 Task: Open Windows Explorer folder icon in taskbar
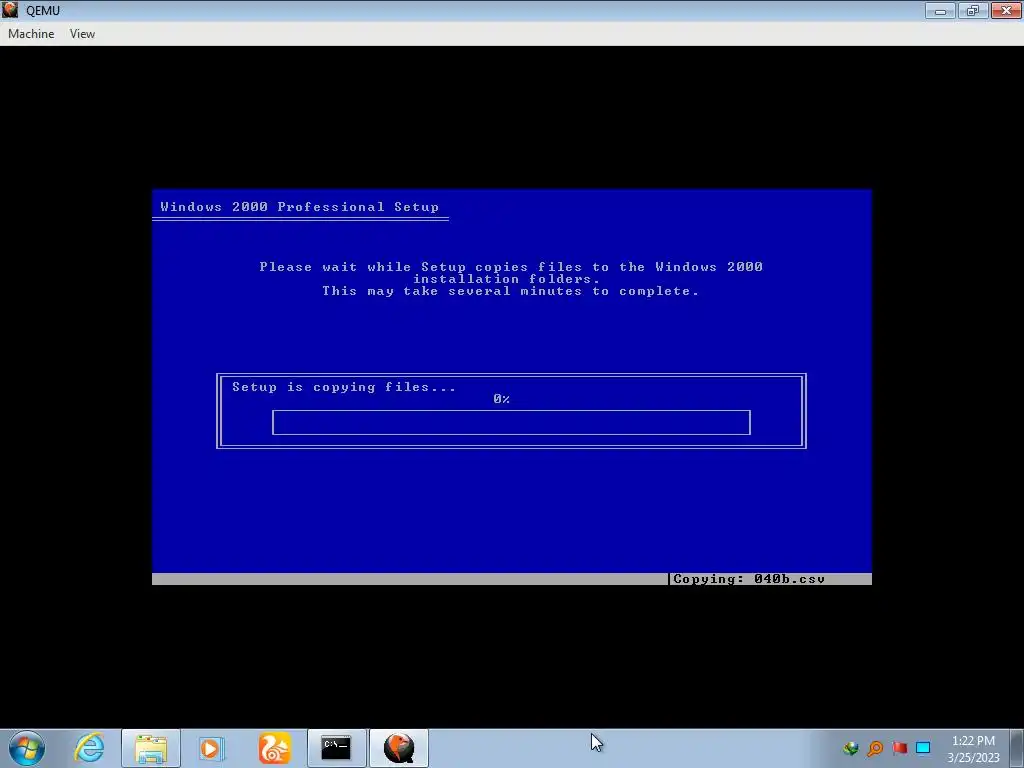point(151,748)
